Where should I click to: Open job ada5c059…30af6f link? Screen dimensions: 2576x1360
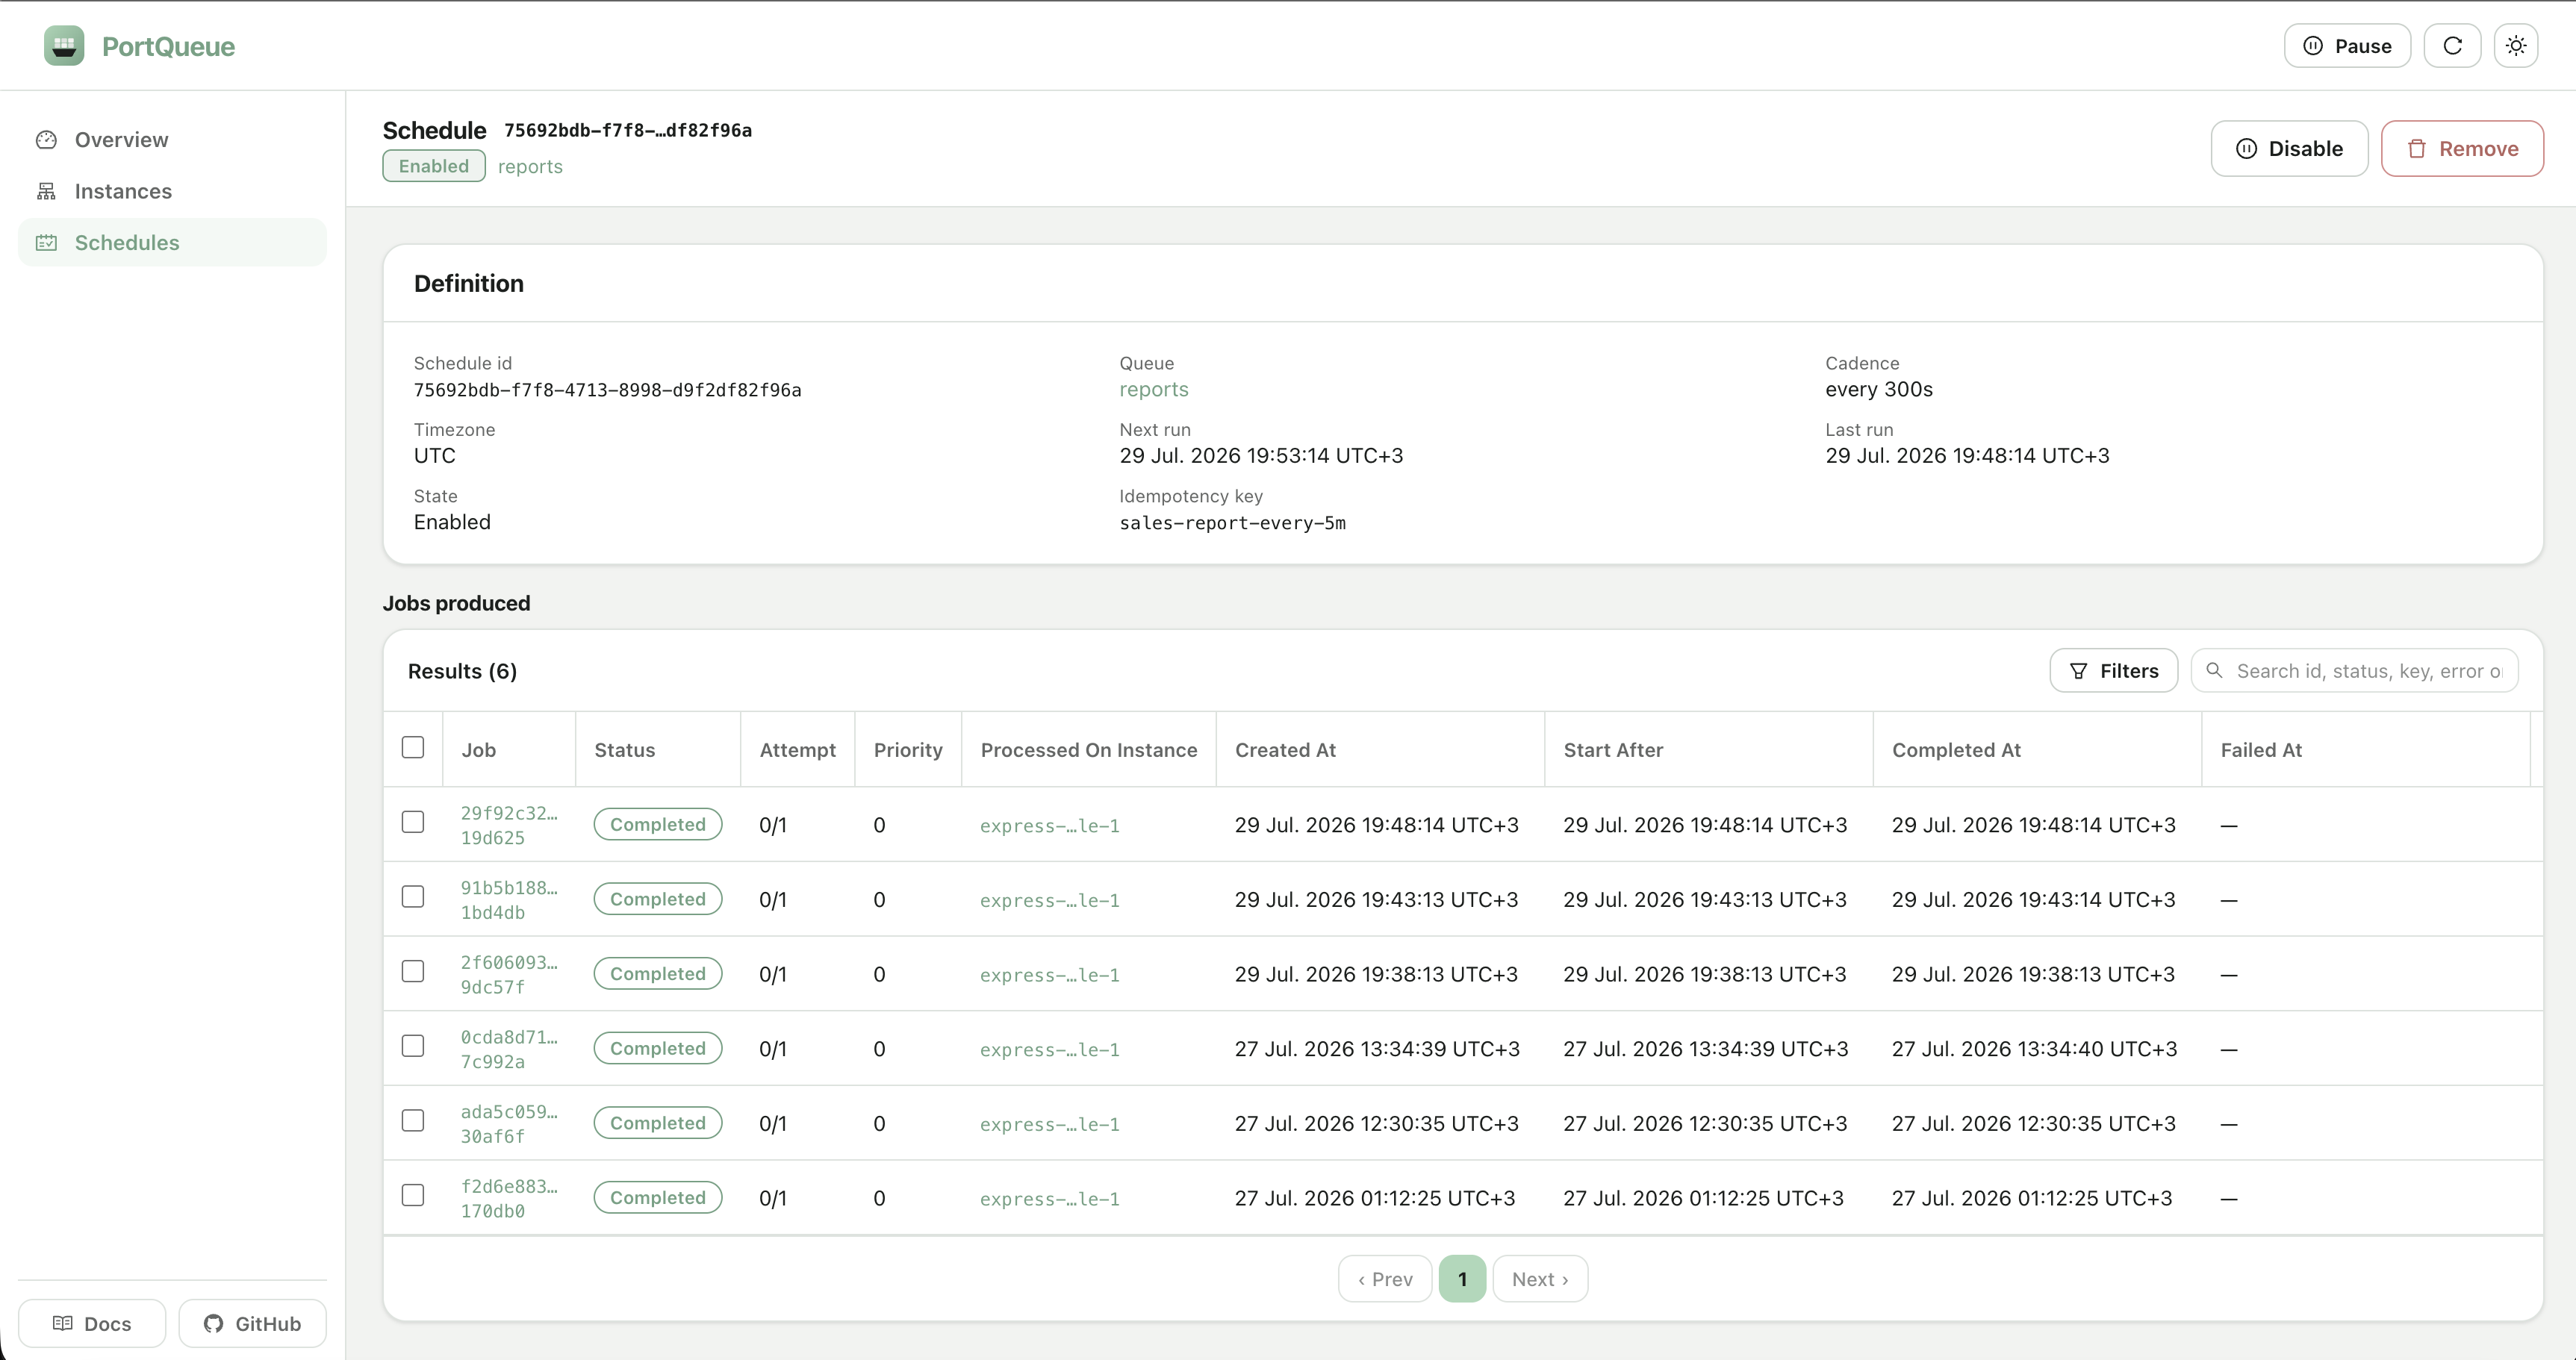coord(509,1124)
